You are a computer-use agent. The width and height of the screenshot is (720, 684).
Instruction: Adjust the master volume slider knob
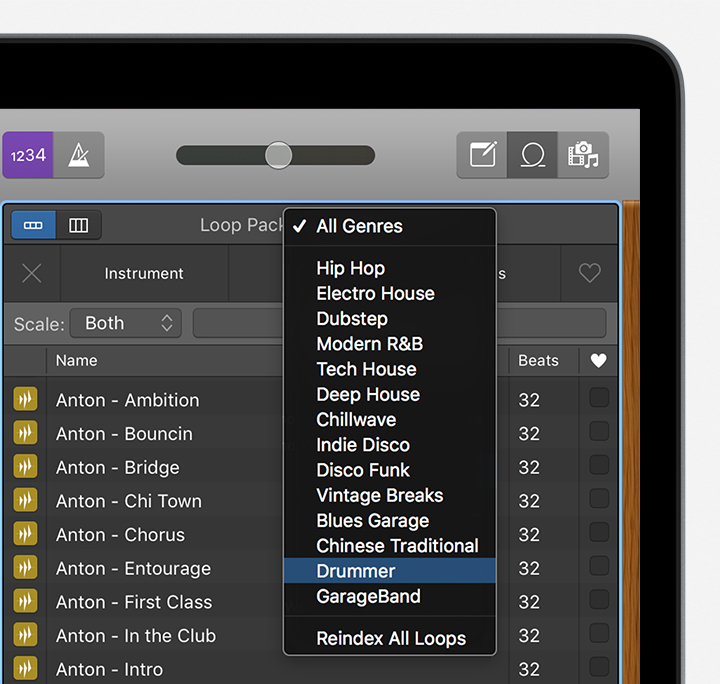click(278, 155)
